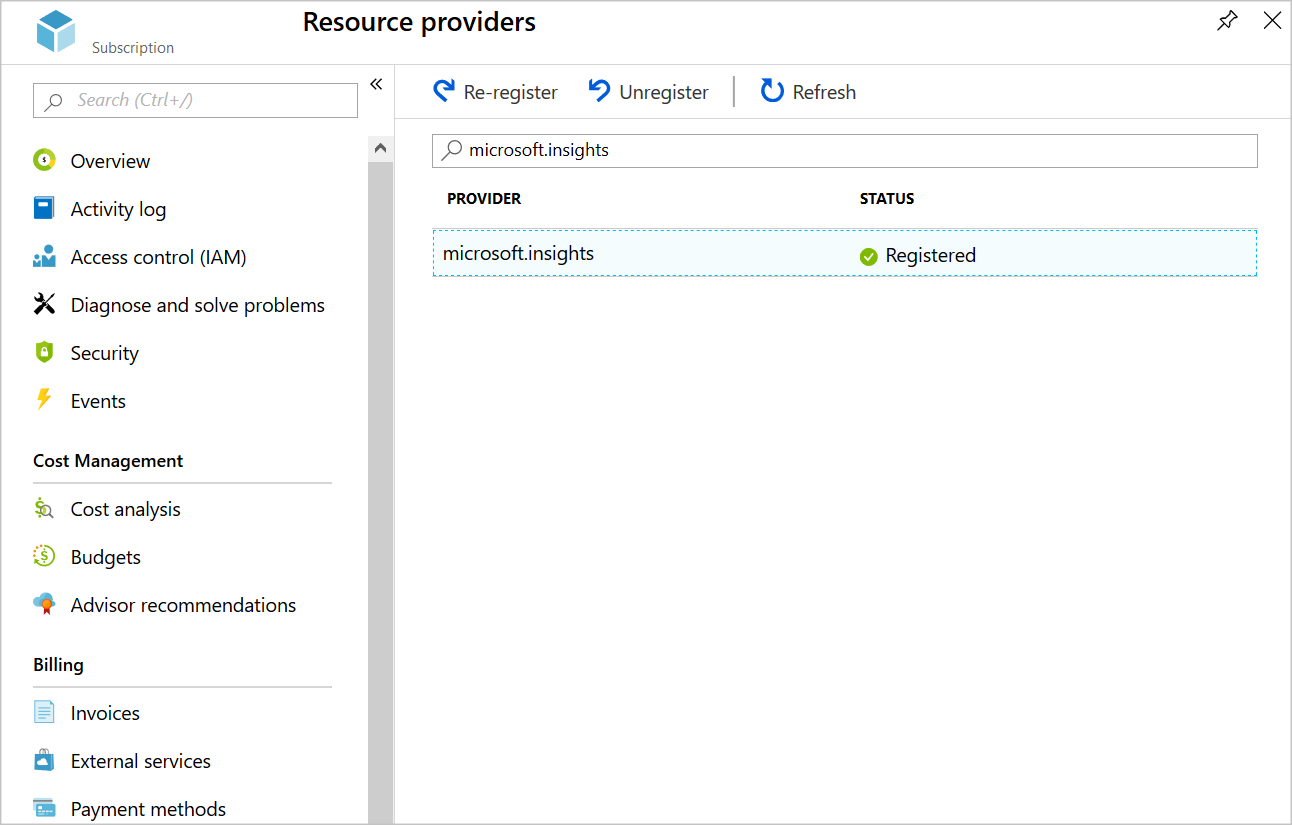Open External services
Image resolution: width=1292 pixels, height=825 pixels.
140,761
